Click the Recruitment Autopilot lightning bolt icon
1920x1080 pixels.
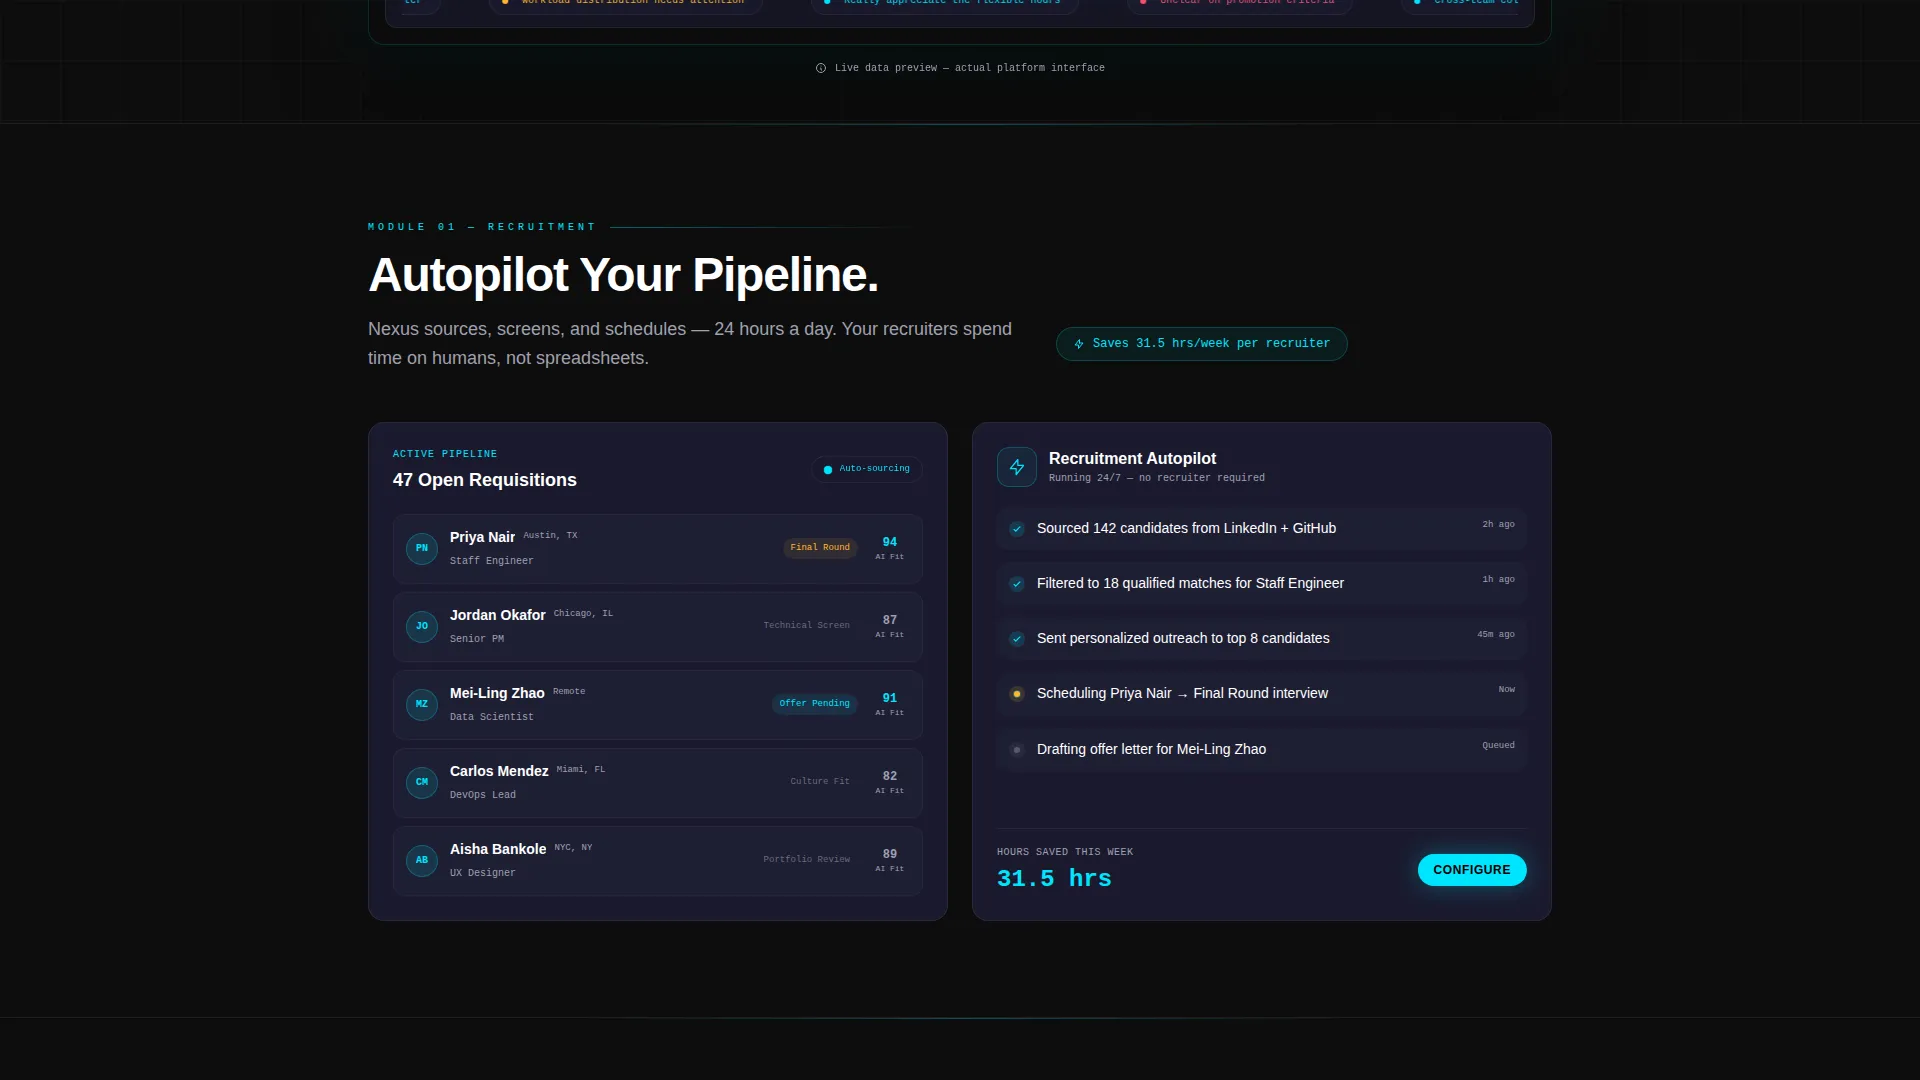point(1017,467)
